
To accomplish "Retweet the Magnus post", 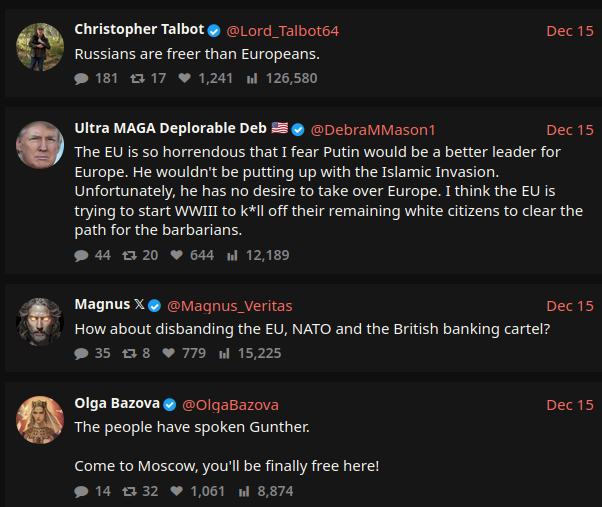I will [128, 353].
